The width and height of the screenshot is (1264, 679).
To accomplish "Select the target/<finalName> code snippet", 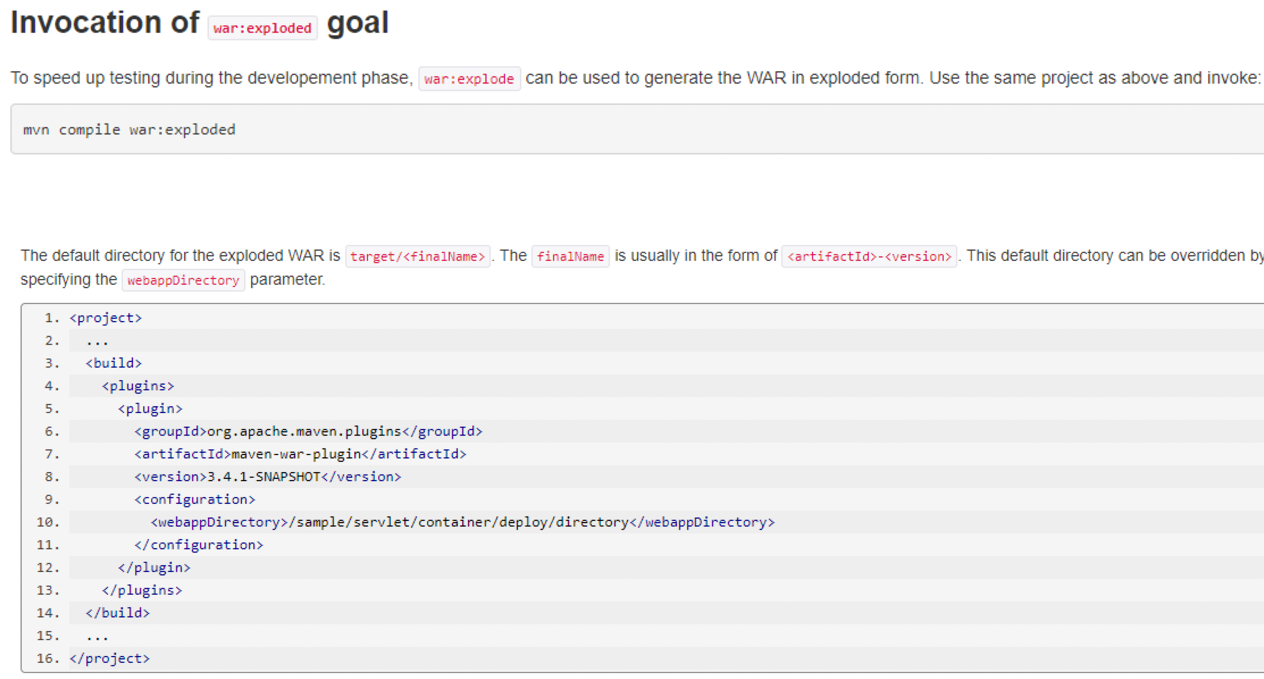I will (418, 256).
